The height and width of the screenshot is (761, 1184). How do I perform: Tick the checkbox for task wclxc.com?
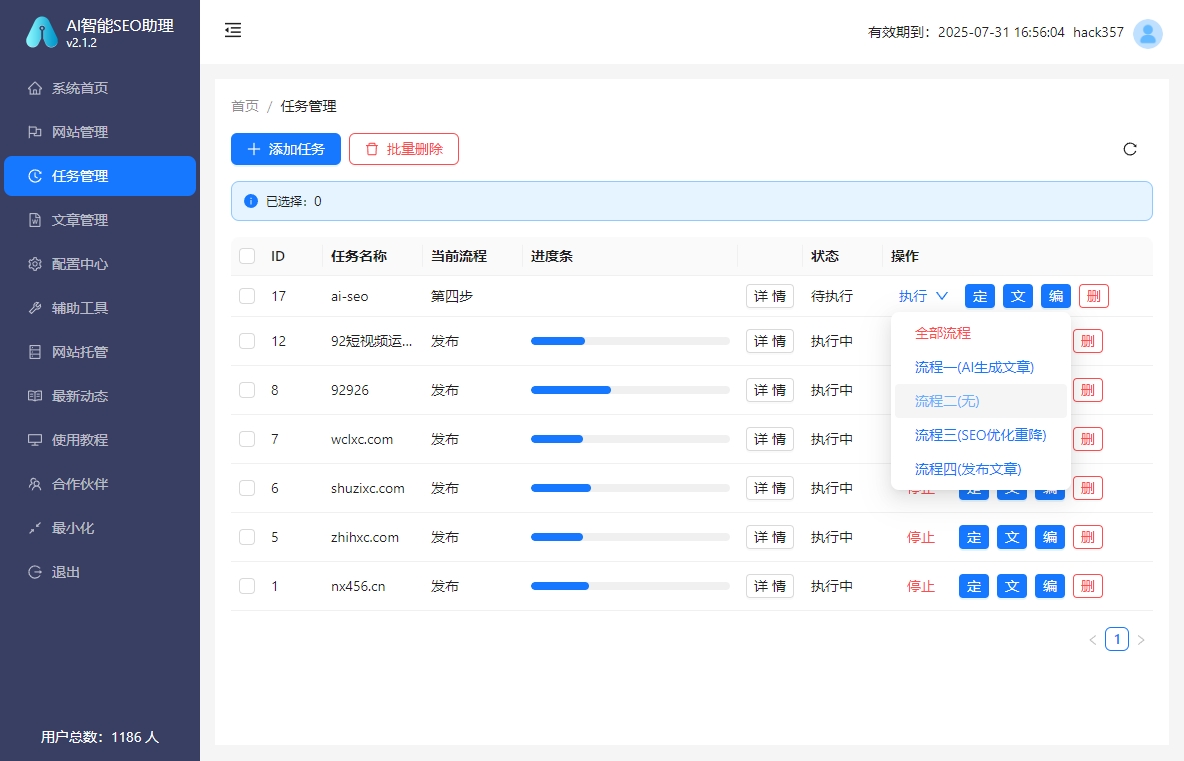pyautogui.click(x=247, y=439)
